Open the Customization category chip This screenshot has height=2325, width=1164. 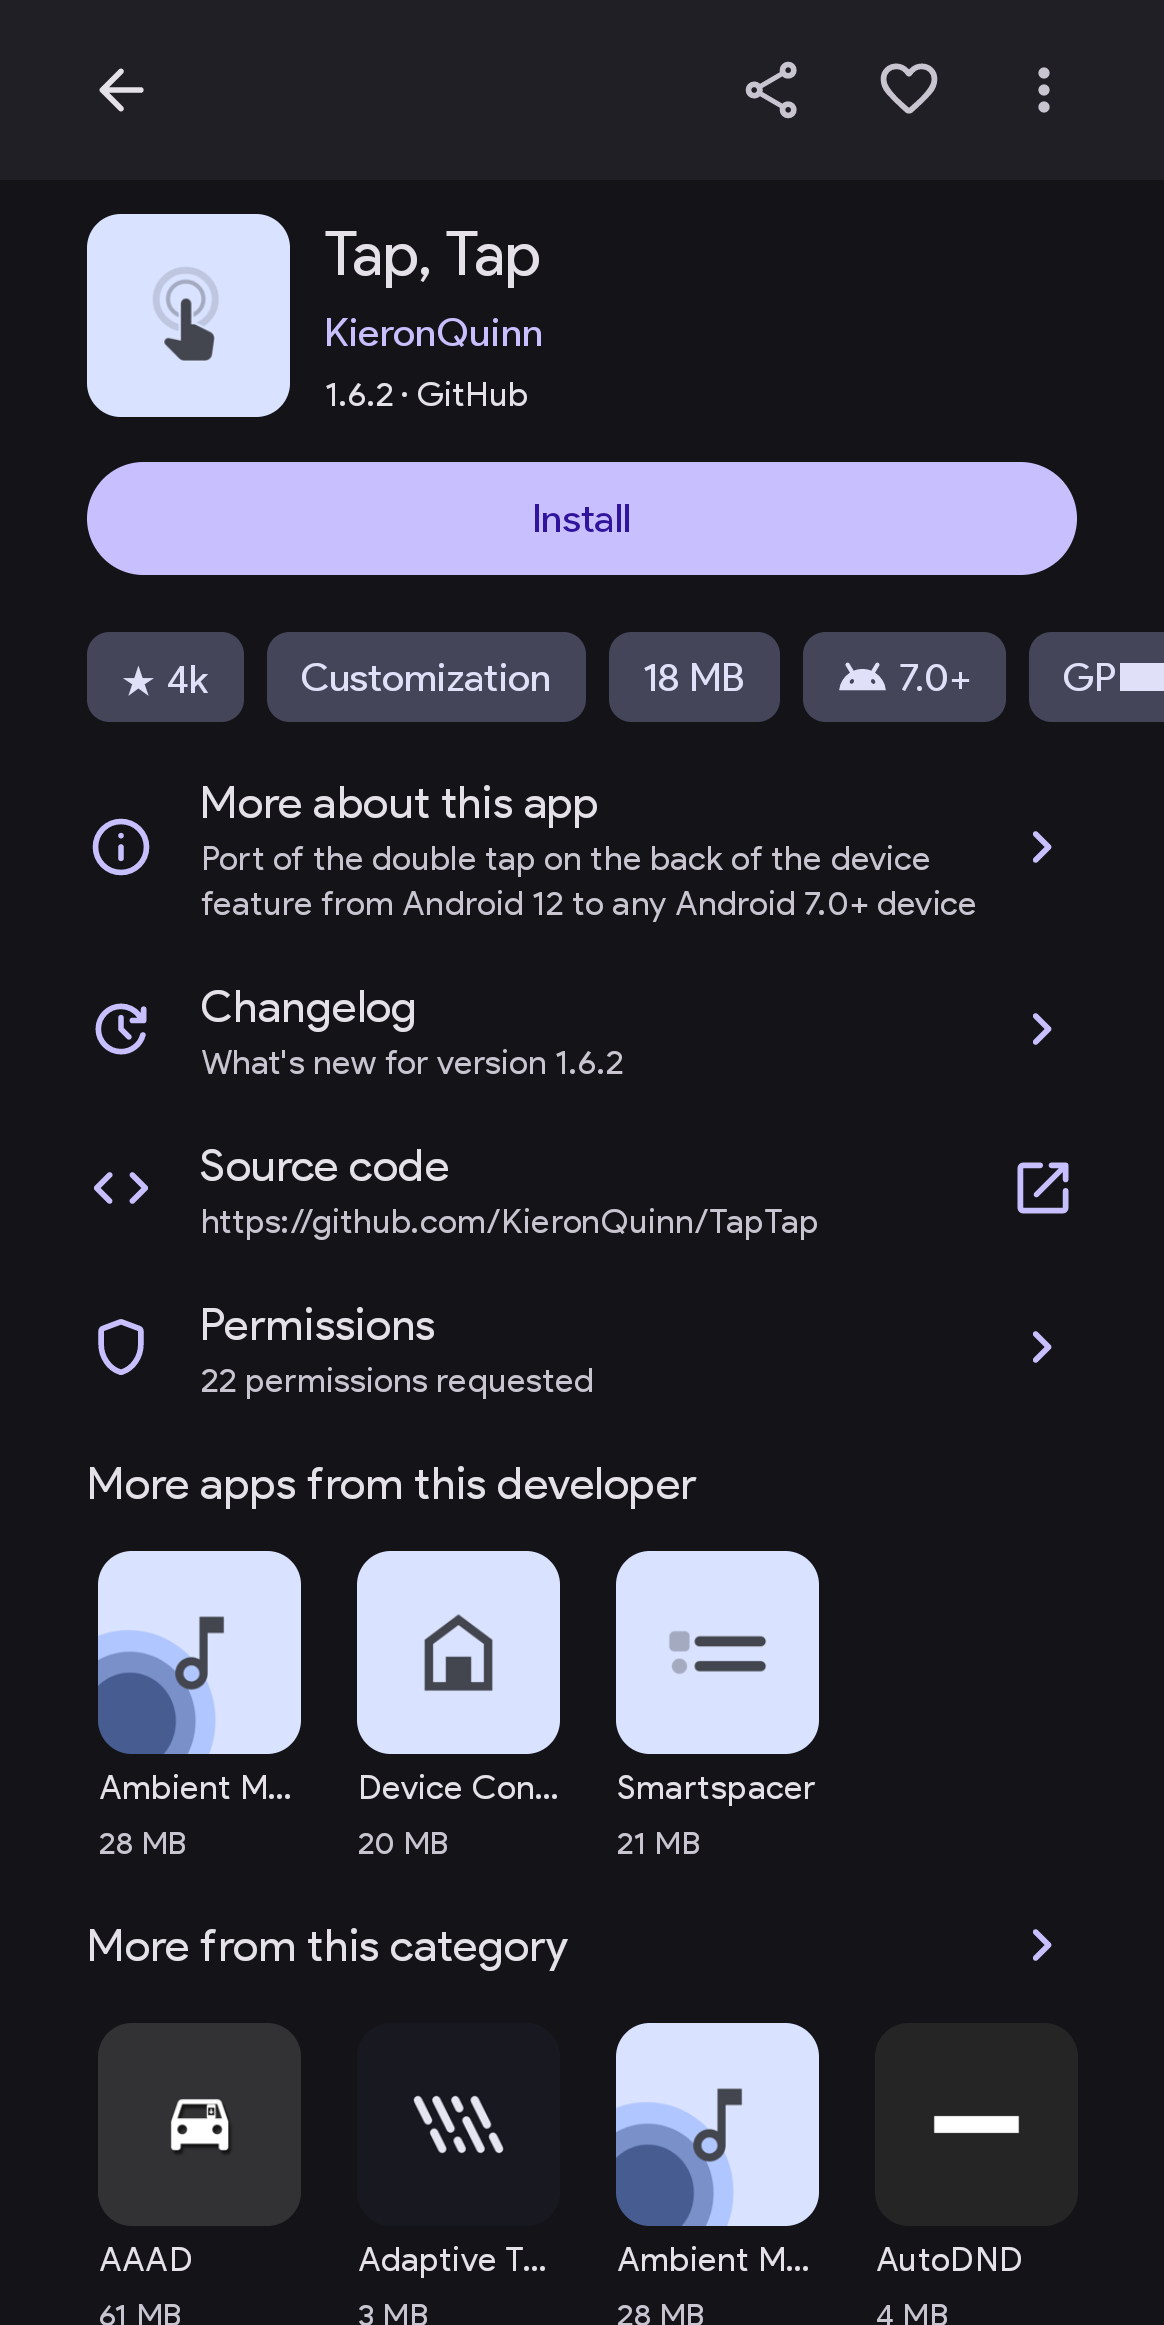point(426,677)
